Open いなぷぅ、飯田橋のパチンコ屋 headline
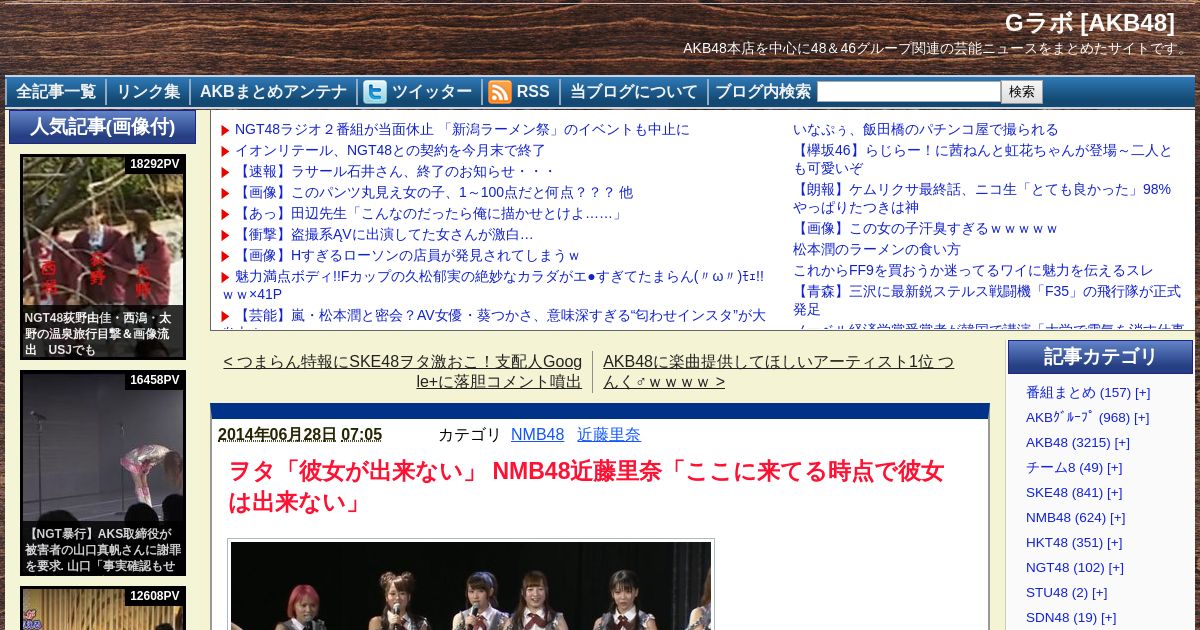Image resolution: width=1200 pixels, height=630 pixels. click(925, 129)
